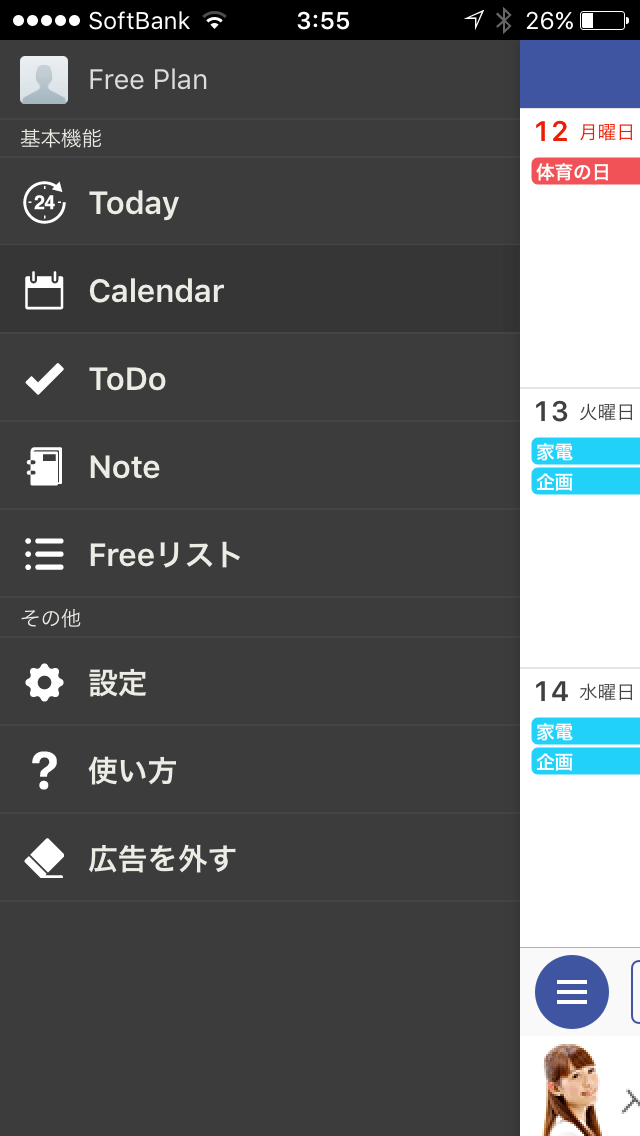The width and height of the screenshot is (640, 1136).
Task: Tap the battery indicator in status bar
Action: coord(604,20)
